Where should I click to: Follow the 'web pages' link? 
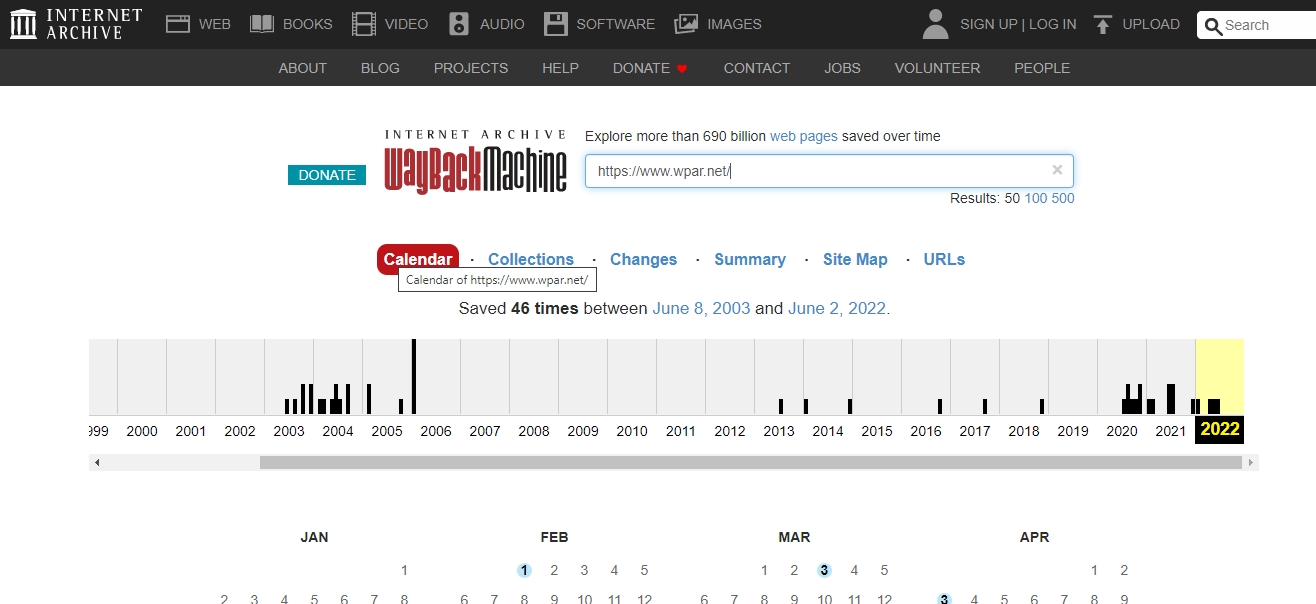click(x=804, y=136)
